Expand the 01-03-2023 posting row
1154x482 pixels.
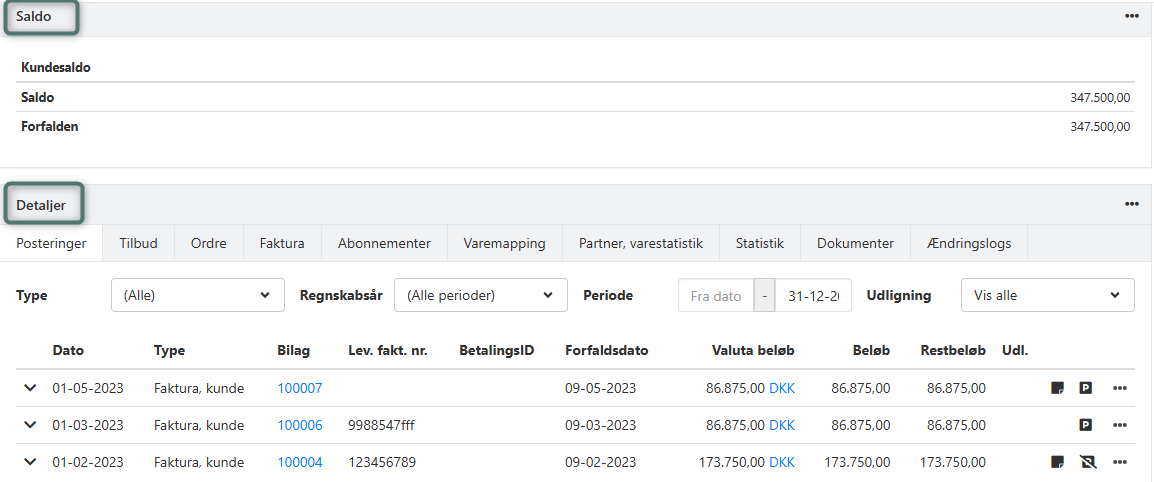click(x=30, y=425)
